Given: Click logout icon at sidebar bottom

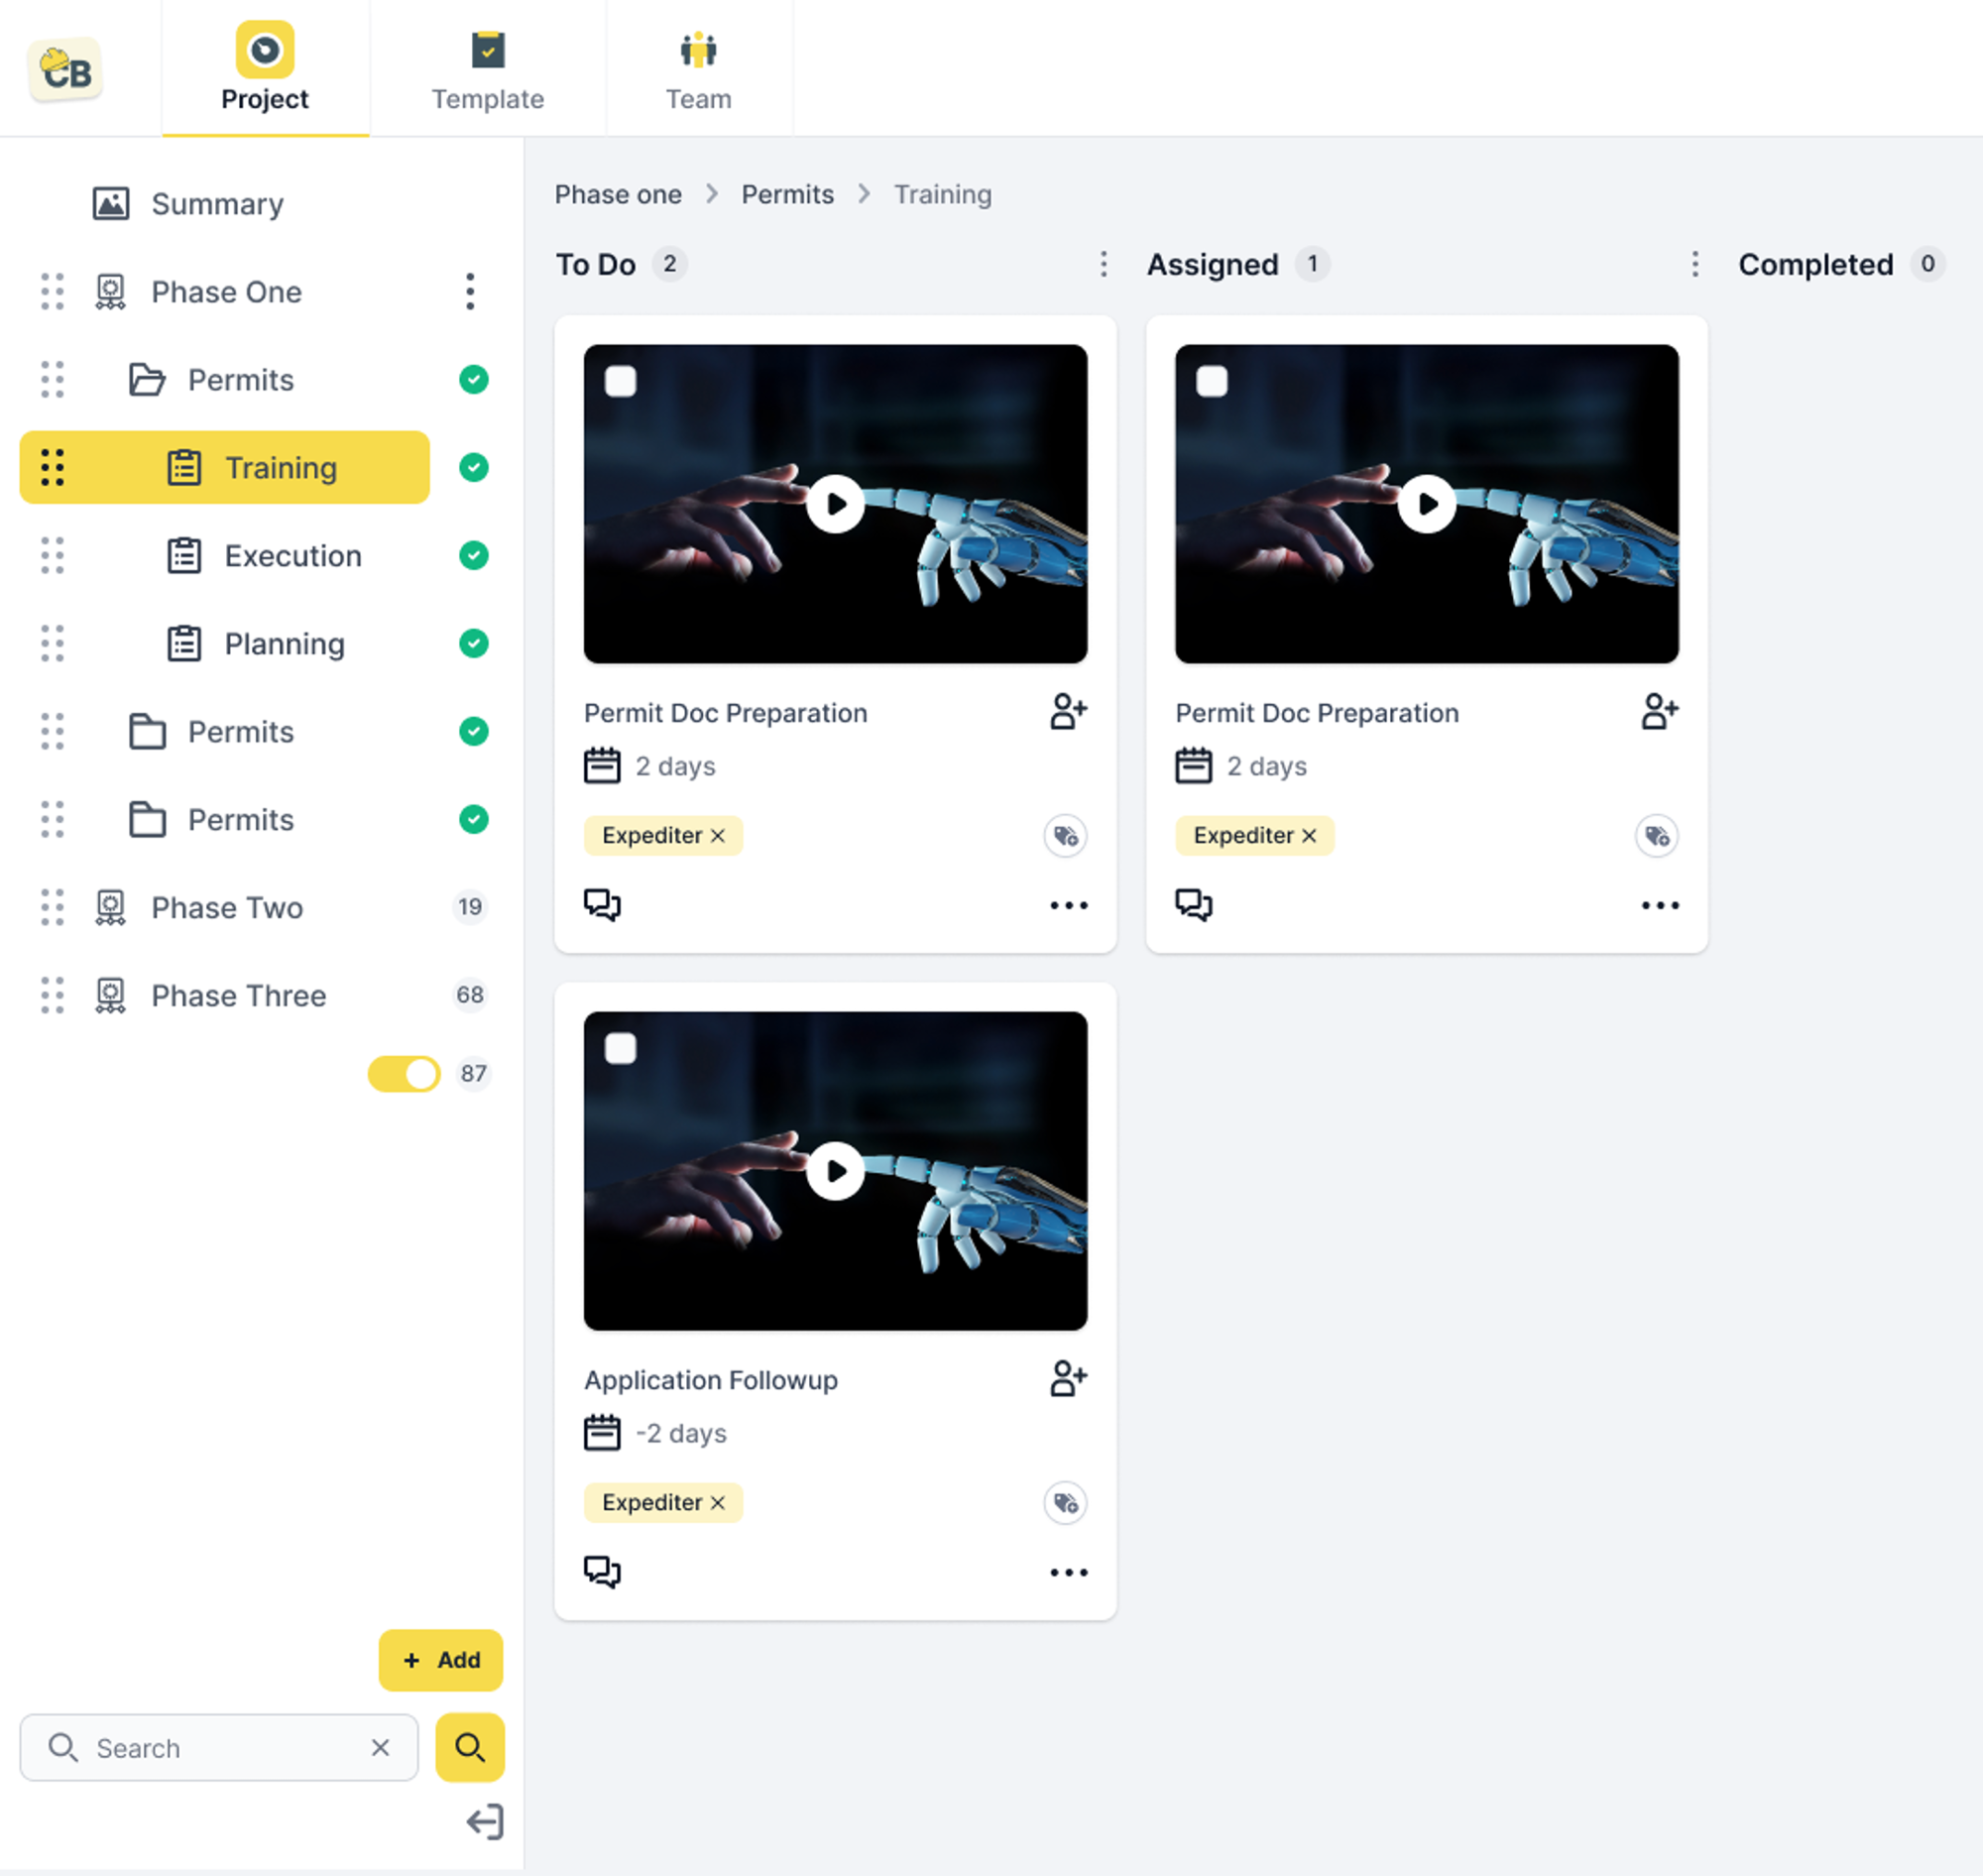Looking at the screenshot, I should (x=485, y=1821).
